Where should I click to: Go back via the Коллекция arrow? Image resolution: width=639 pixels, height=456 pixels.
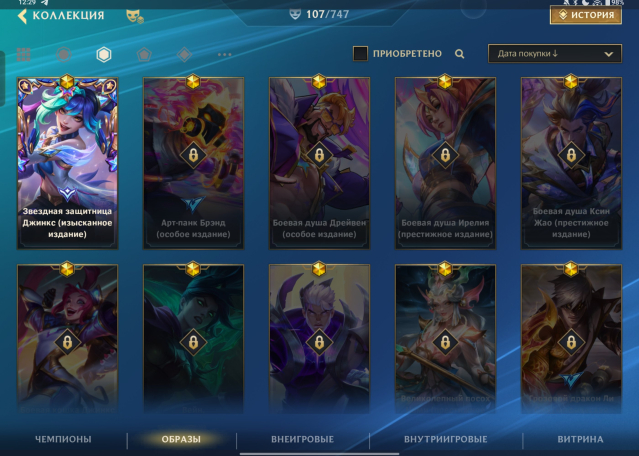tap(23, 16)
